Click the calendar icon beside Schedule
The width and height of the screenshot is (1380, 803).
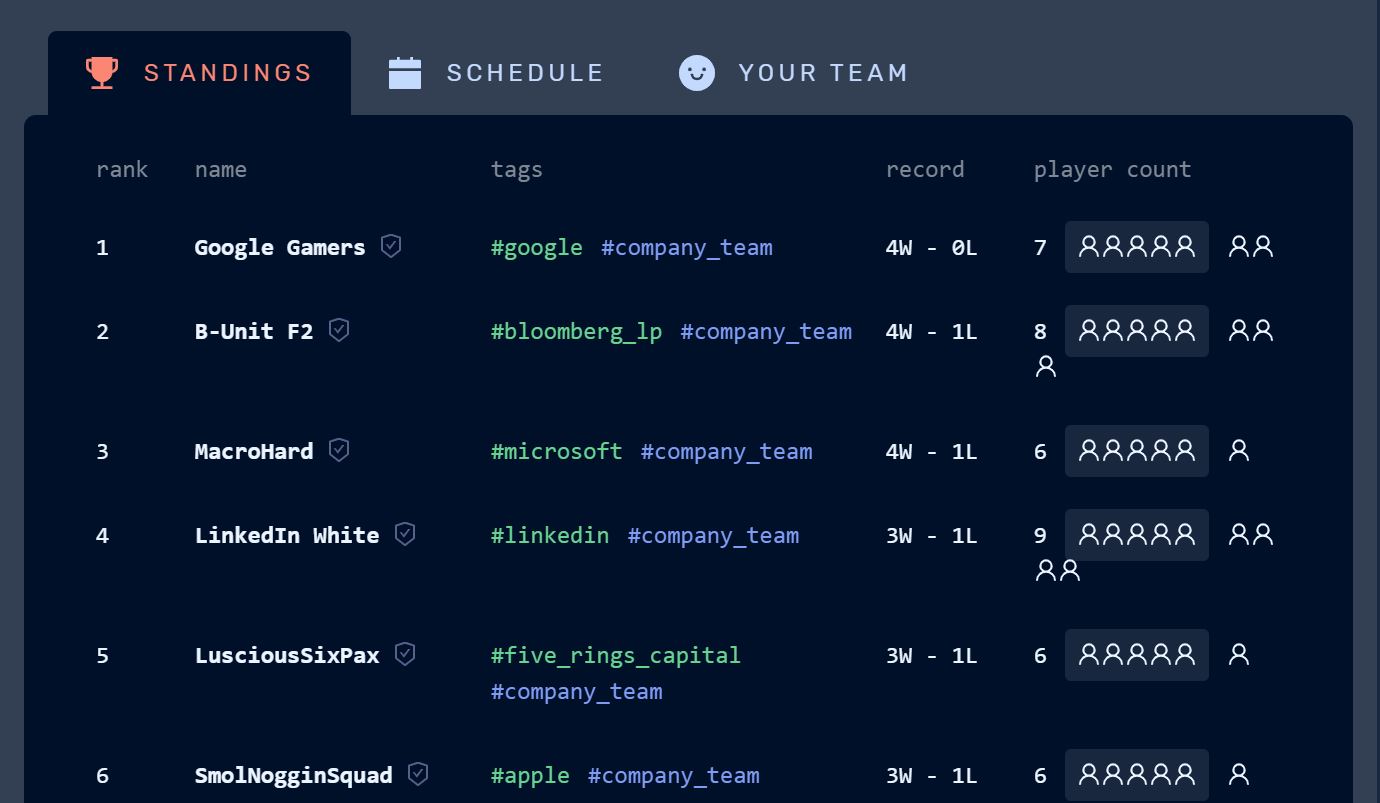point(405,73)
